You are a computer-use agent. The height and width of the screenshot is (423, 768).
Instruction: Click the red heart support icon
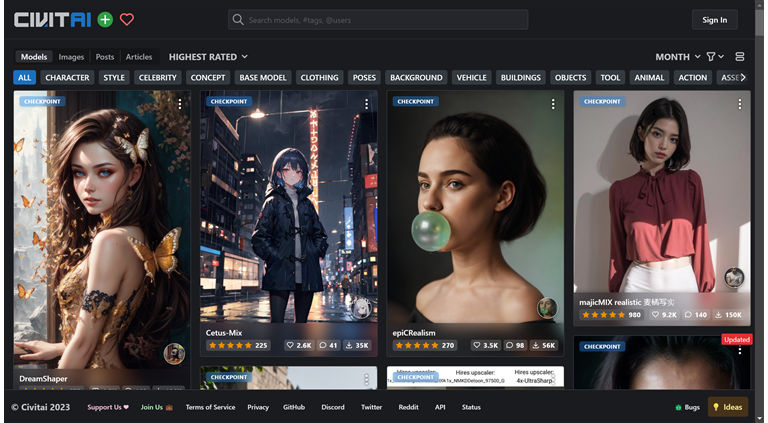[x=127, y=19]
